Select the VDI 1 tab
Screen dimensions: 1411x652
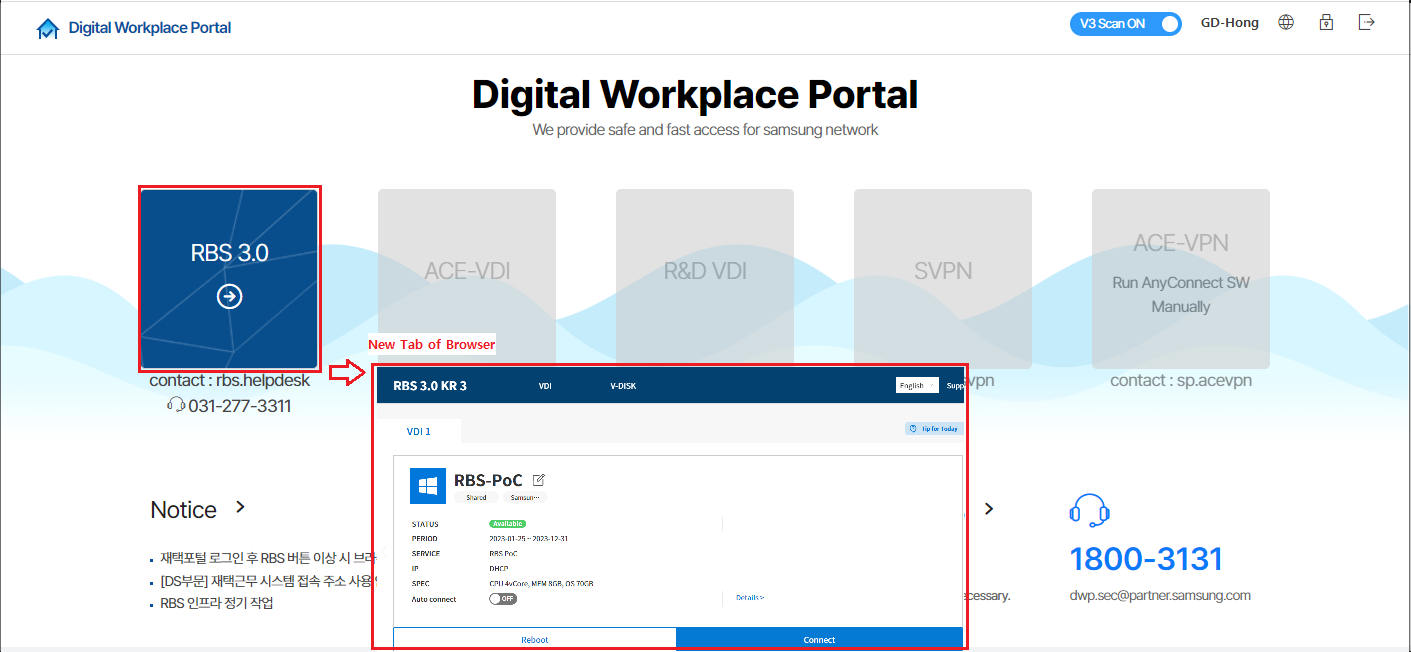pyautogui.click(x=419, y=431)
